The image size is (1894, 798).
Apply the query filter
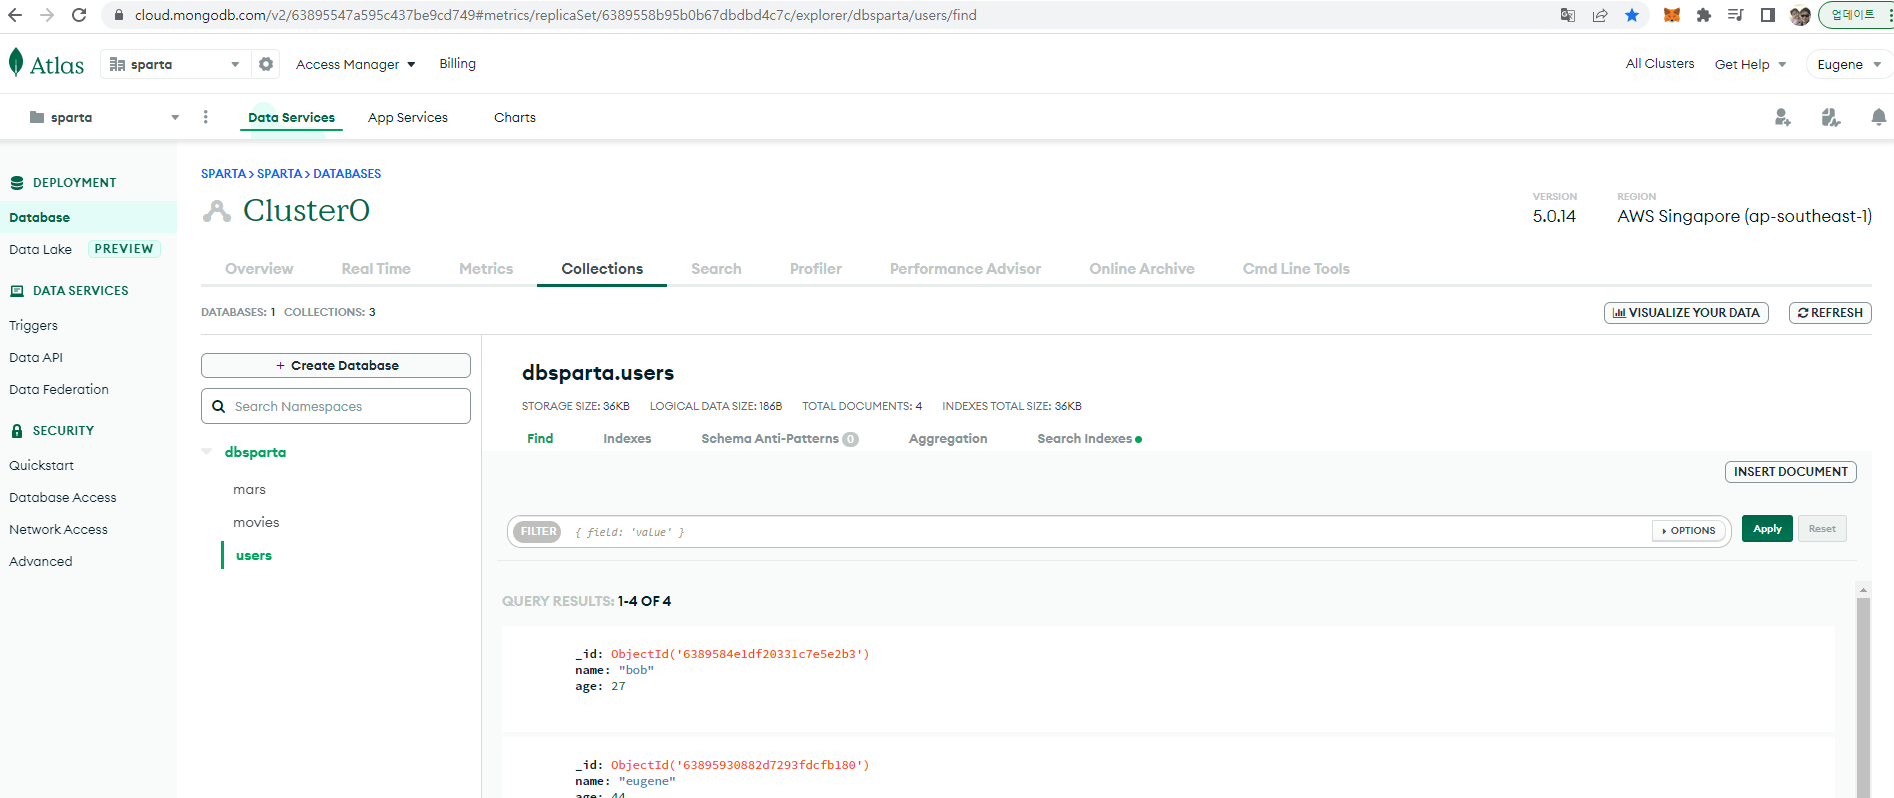tap(1767, 529)
